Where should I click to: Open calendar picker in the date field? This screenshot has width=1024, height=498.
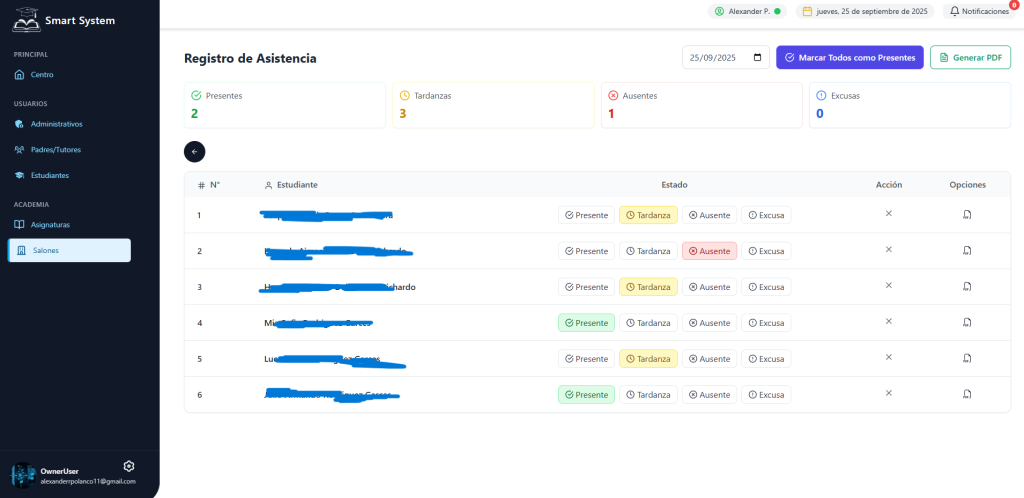758,58
